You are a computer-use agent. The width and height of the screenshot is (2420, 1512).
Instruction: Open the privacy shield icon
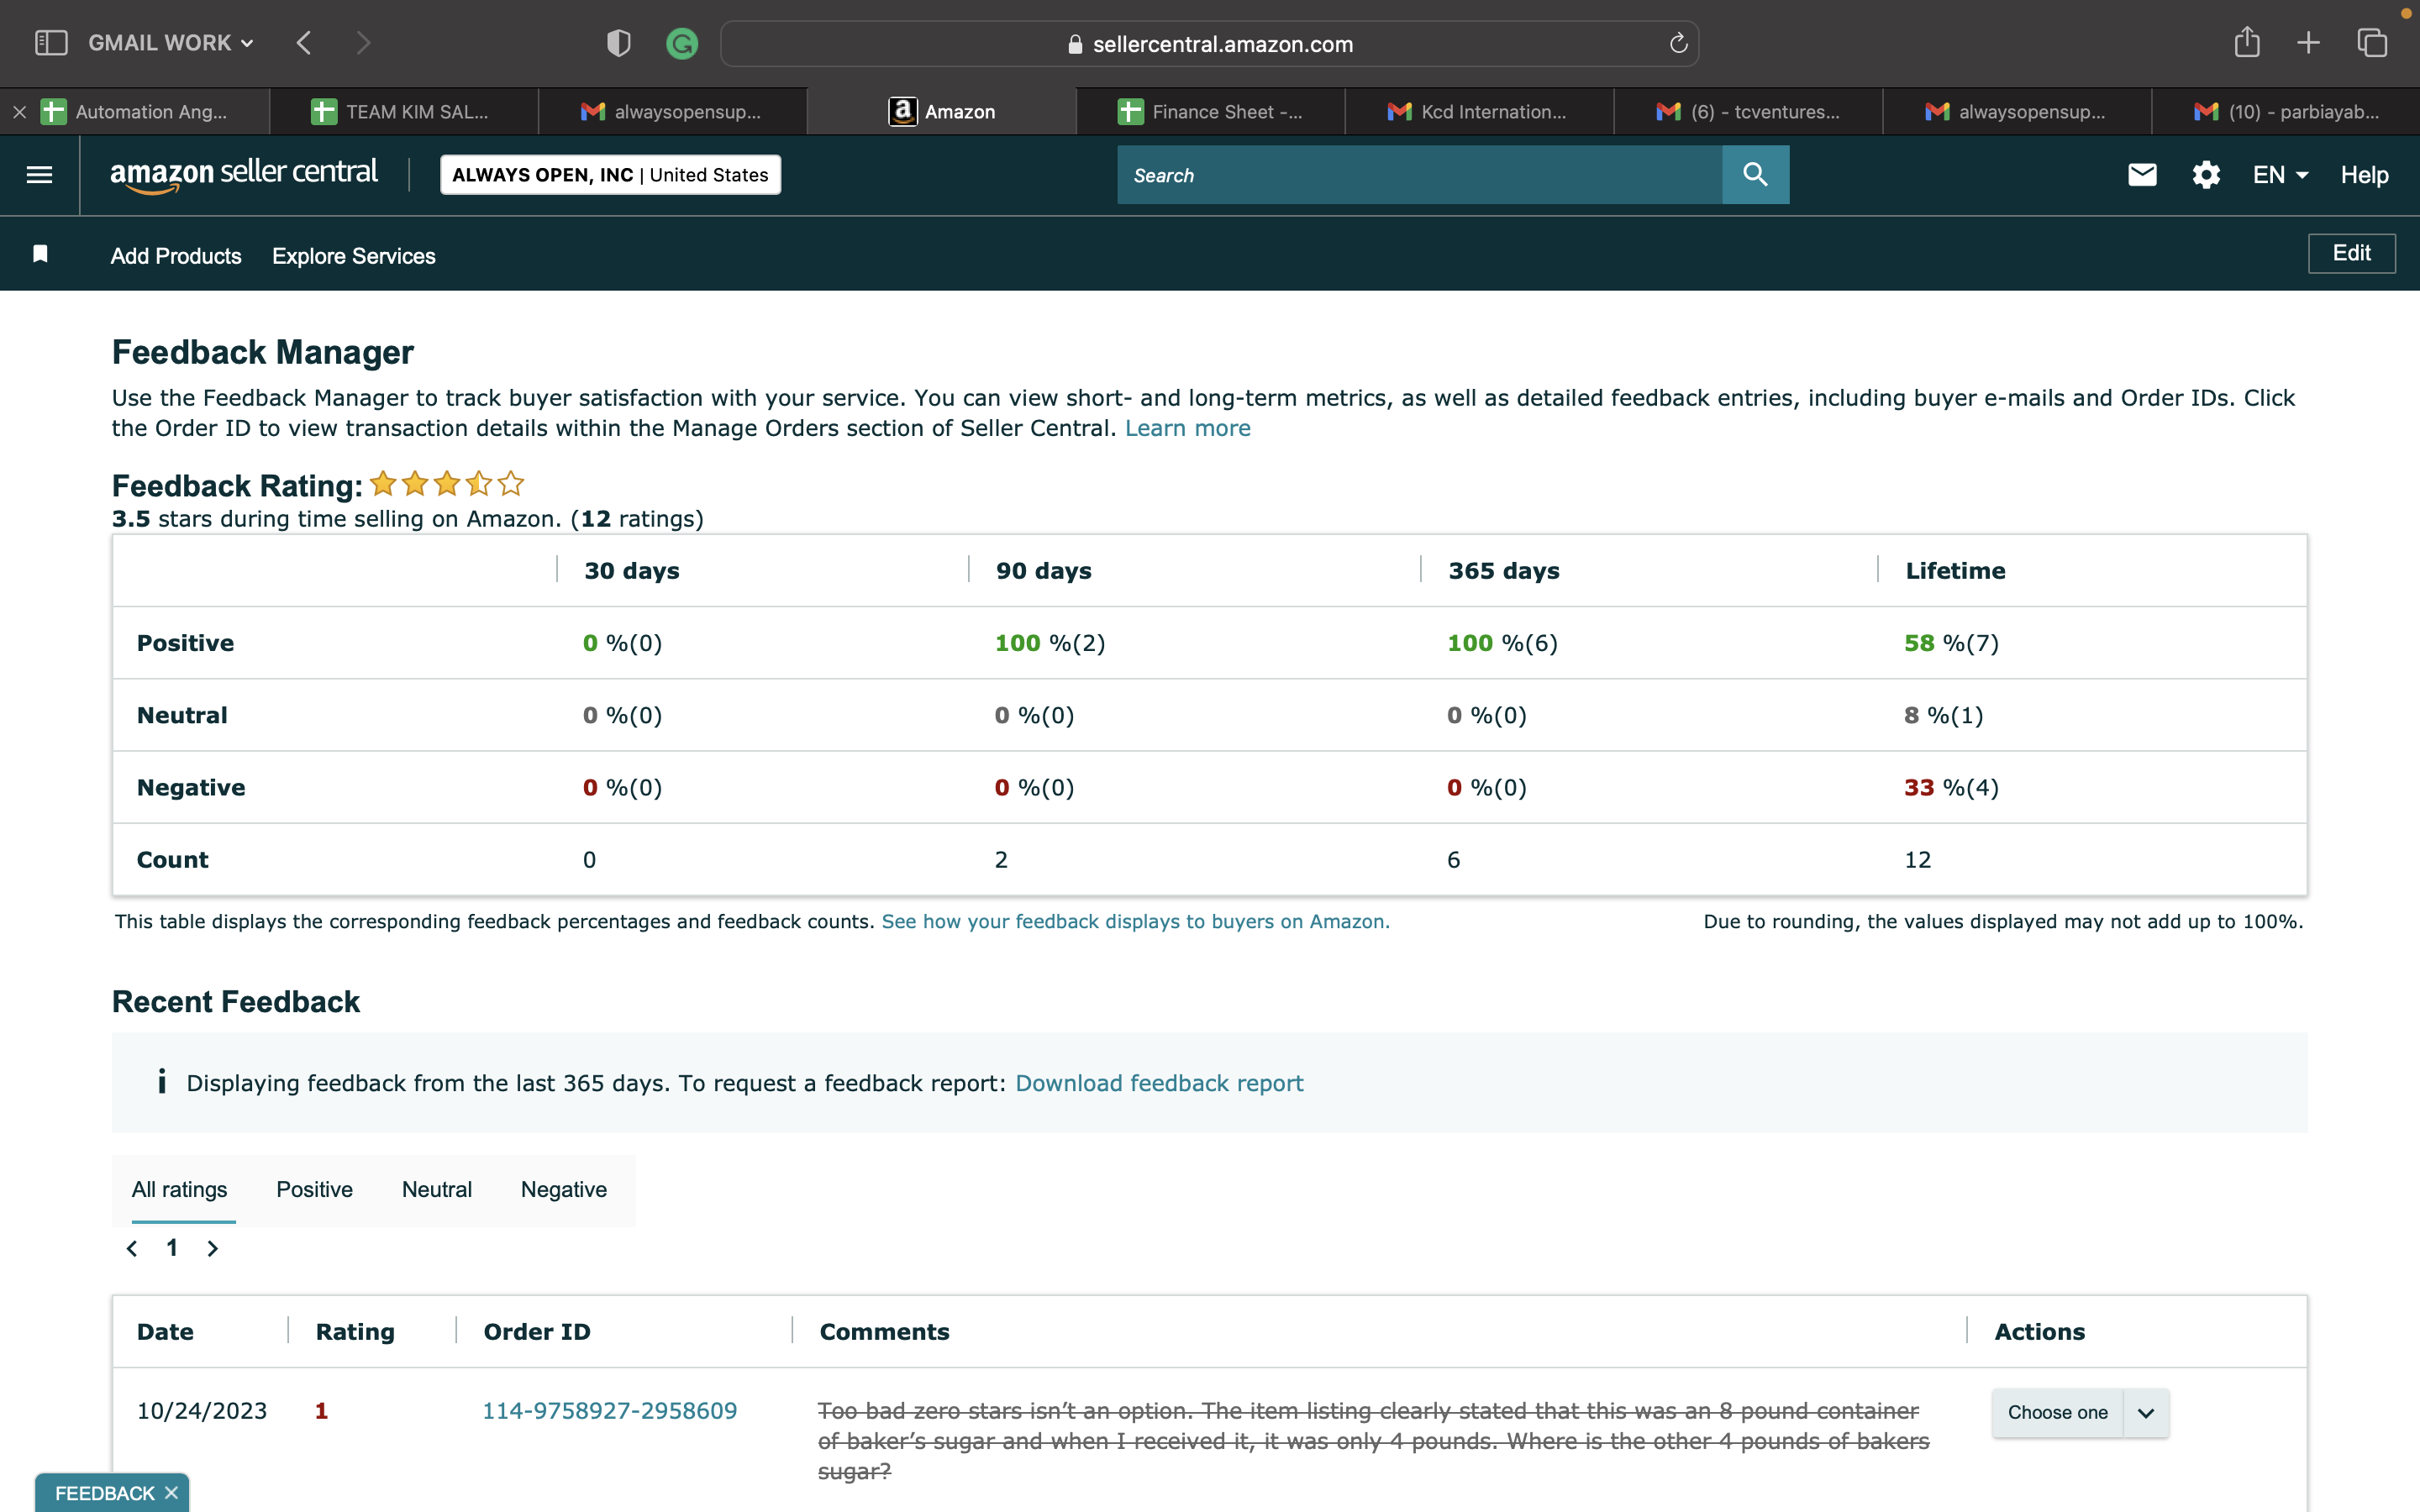pyautogui.click(x=619, y=43)
